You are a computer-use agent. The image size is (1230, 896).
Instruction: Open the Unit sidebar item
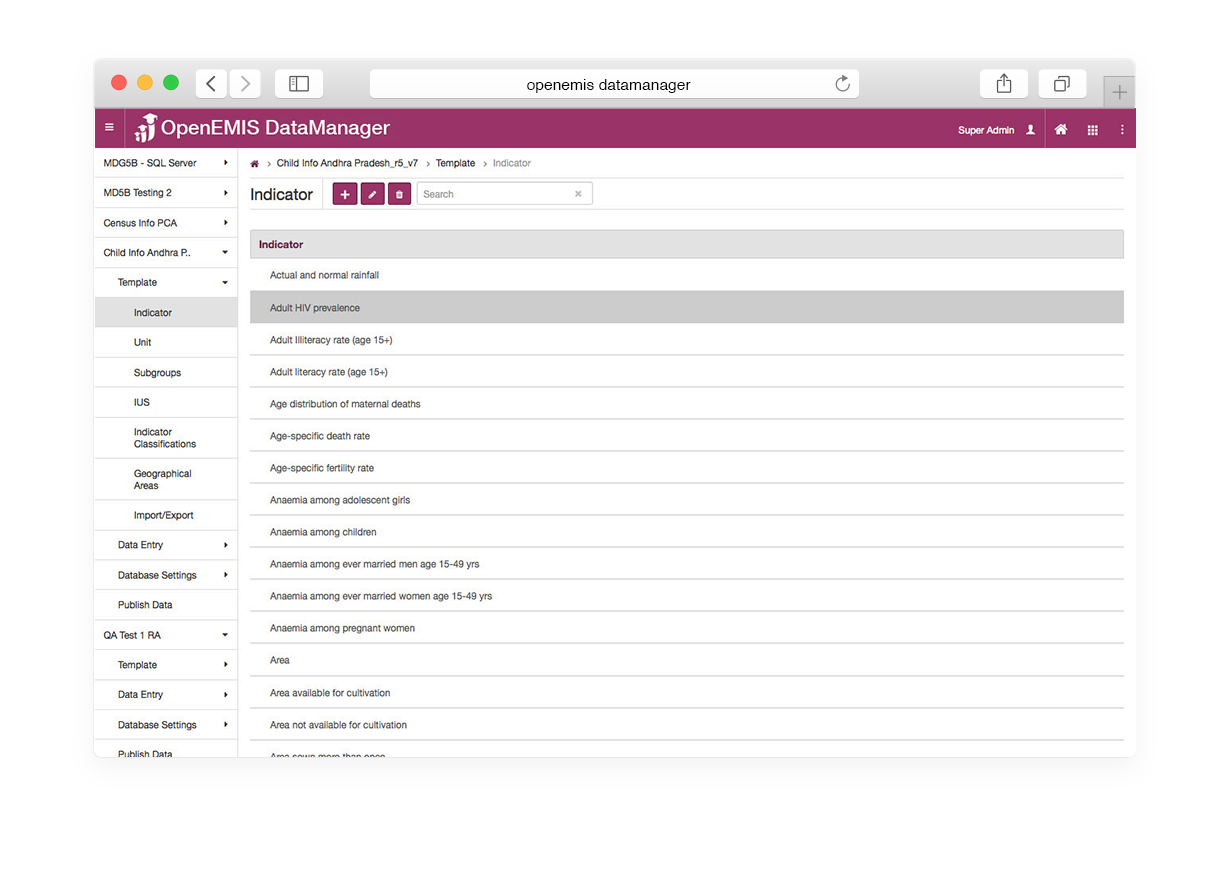click(x=166, y=343)
